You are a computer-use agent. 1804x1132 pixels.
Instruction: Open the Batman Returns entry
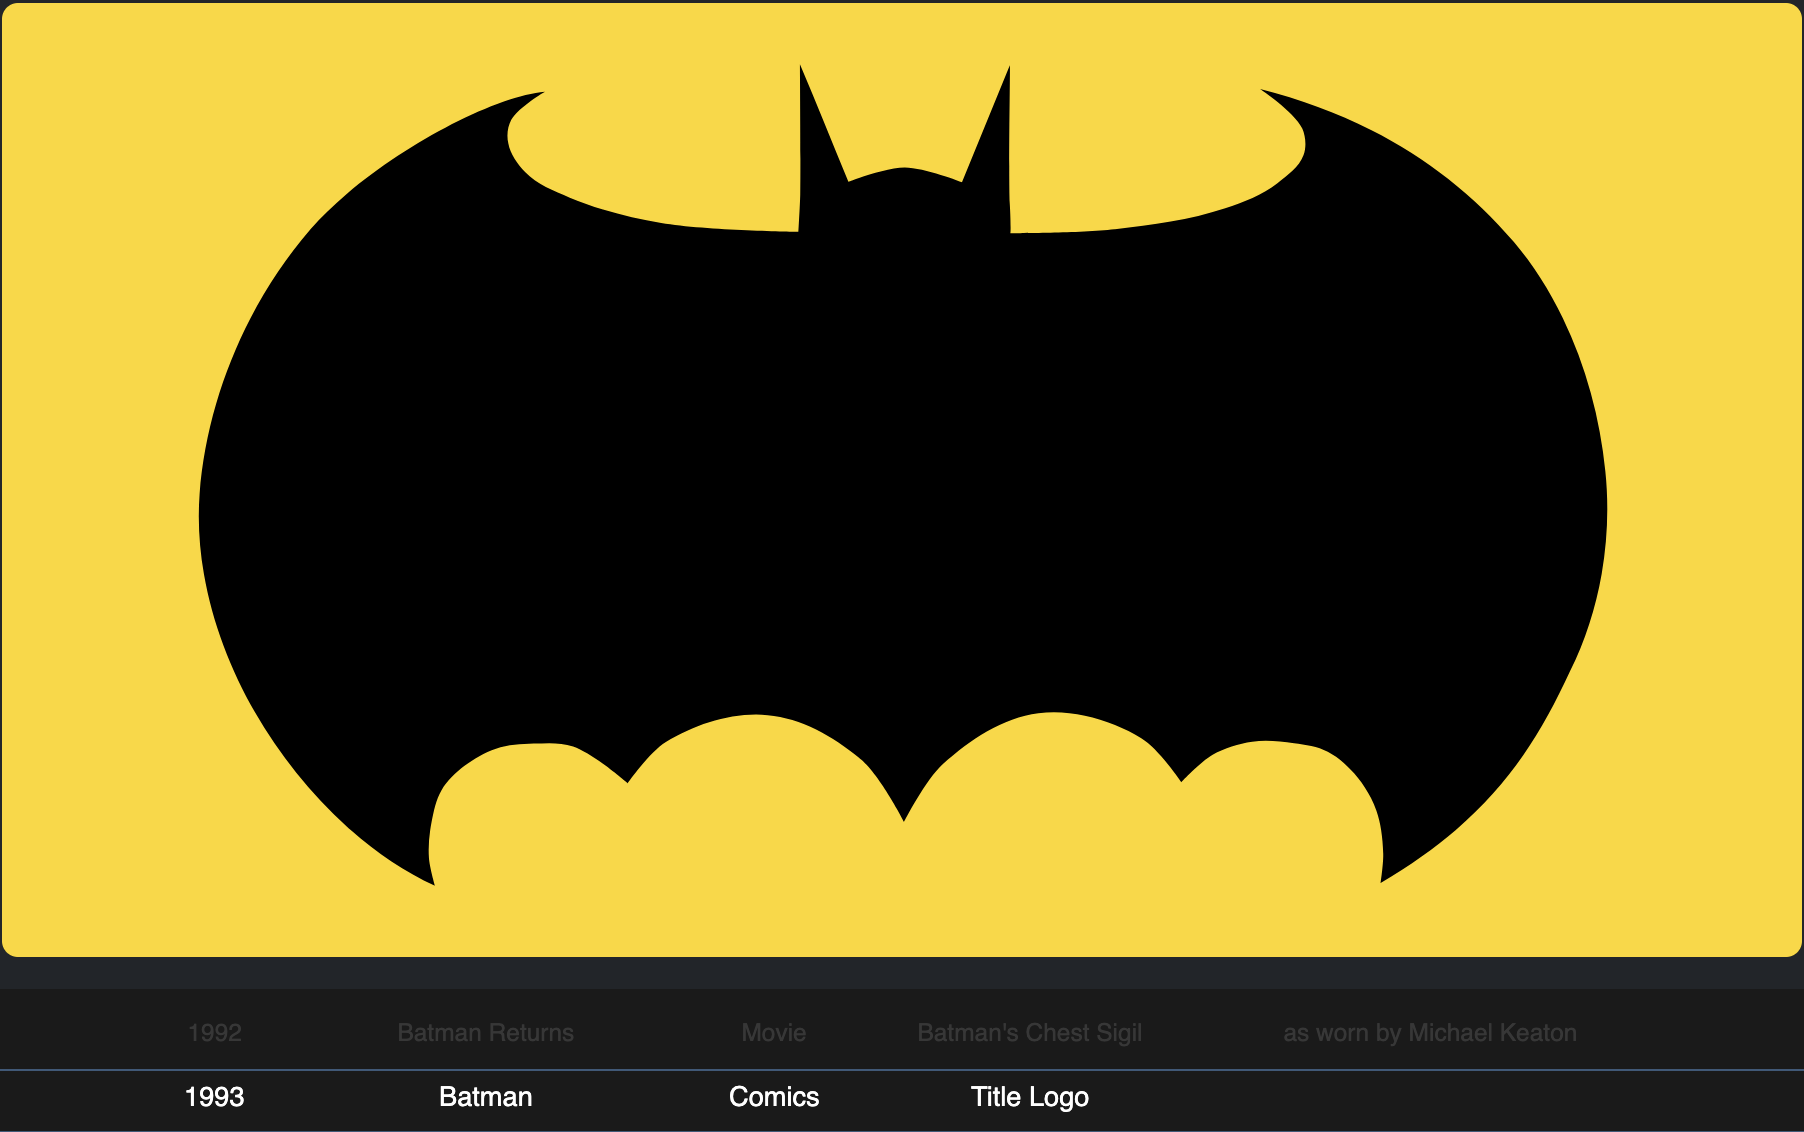pyautogui.click(x=486, y=1033)
